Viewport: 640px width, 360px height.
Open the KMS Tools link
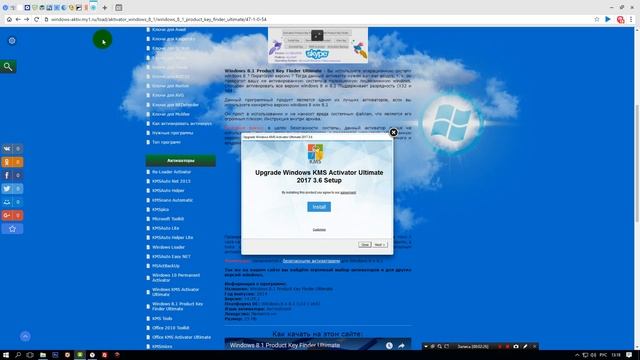click(162, 318)
